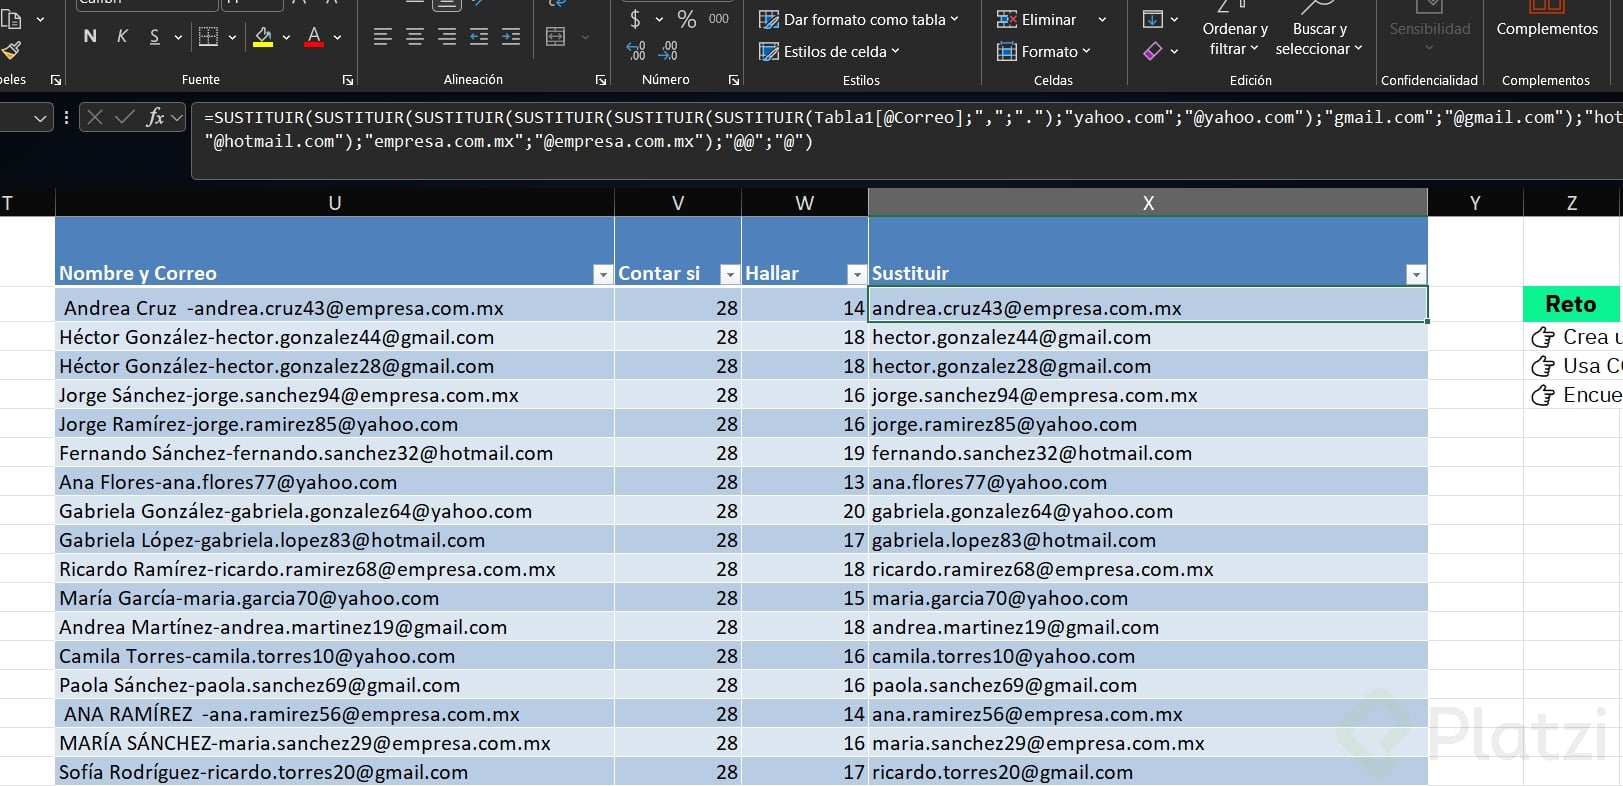Open Formato cells menu
The image size is (1623, 786).
click(x=1044, y=51)
